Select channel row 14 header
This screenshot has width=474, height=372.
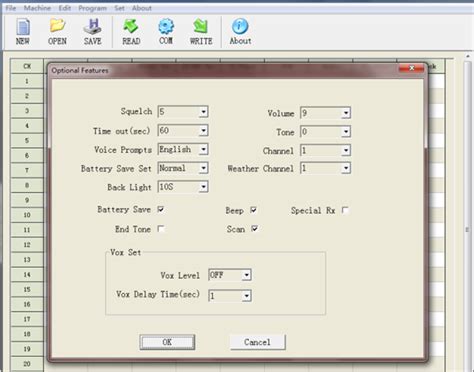27,275
